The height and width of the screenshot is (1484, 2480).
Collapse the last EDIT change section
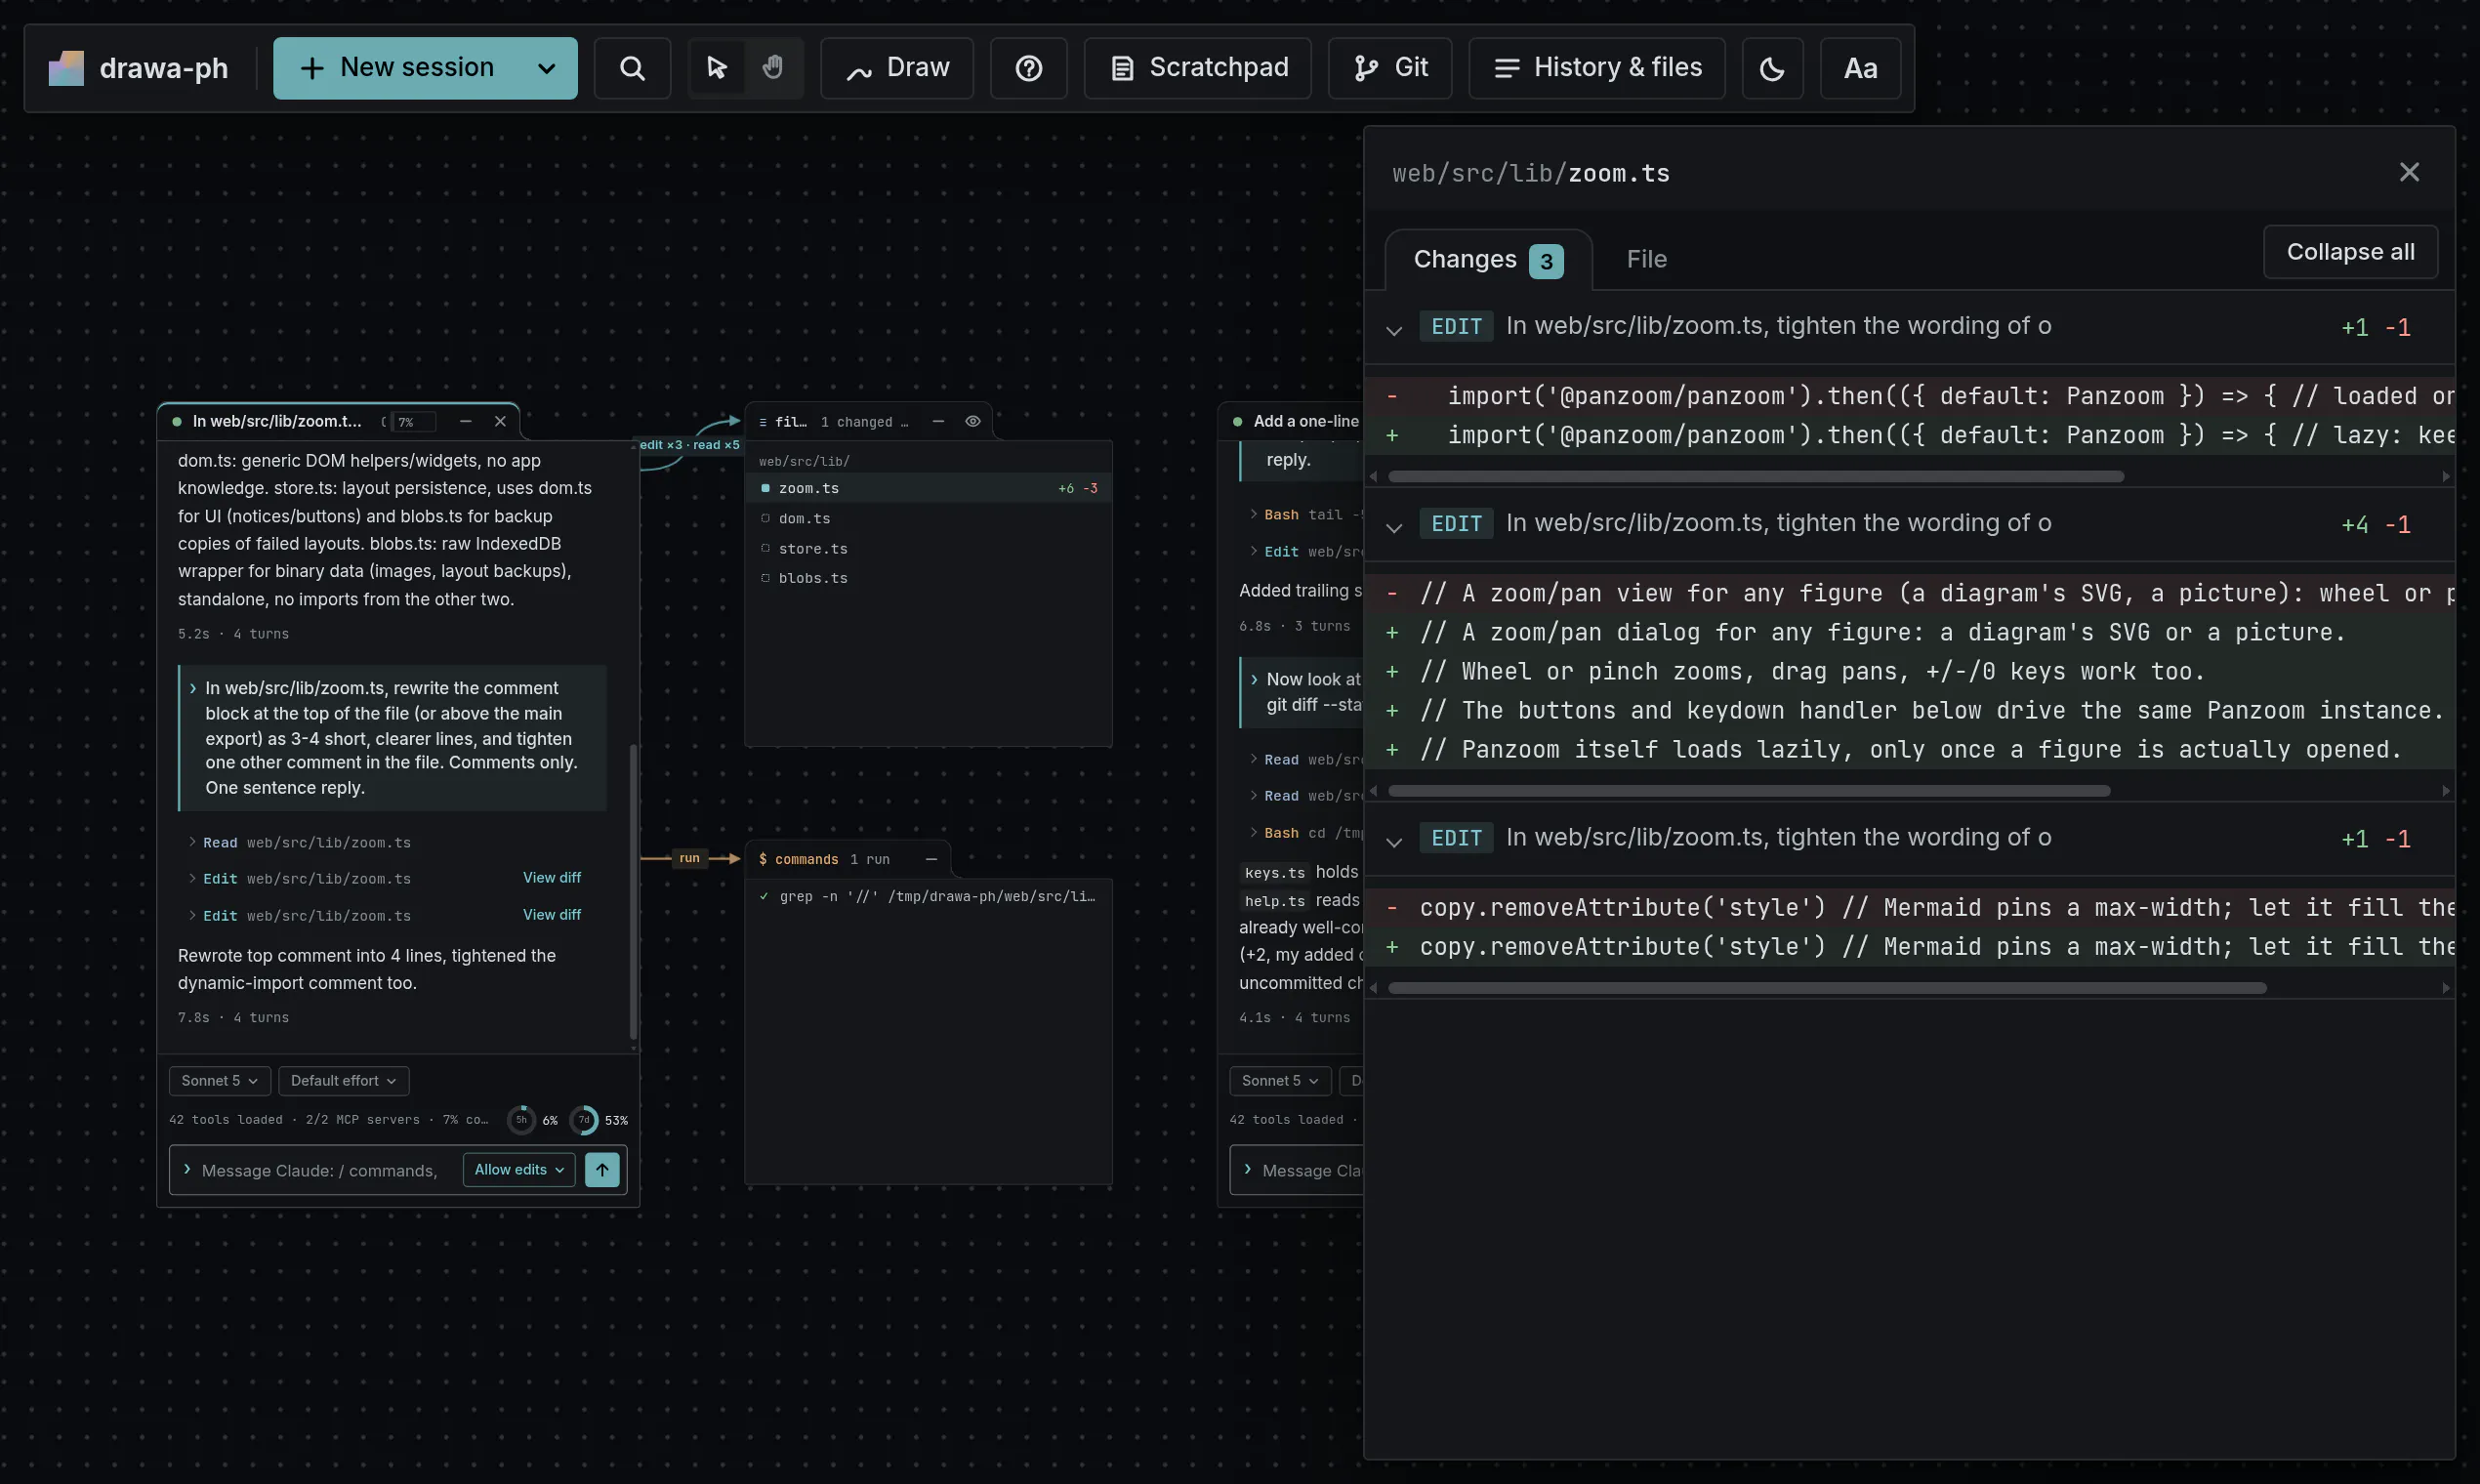coord(1394,840)
